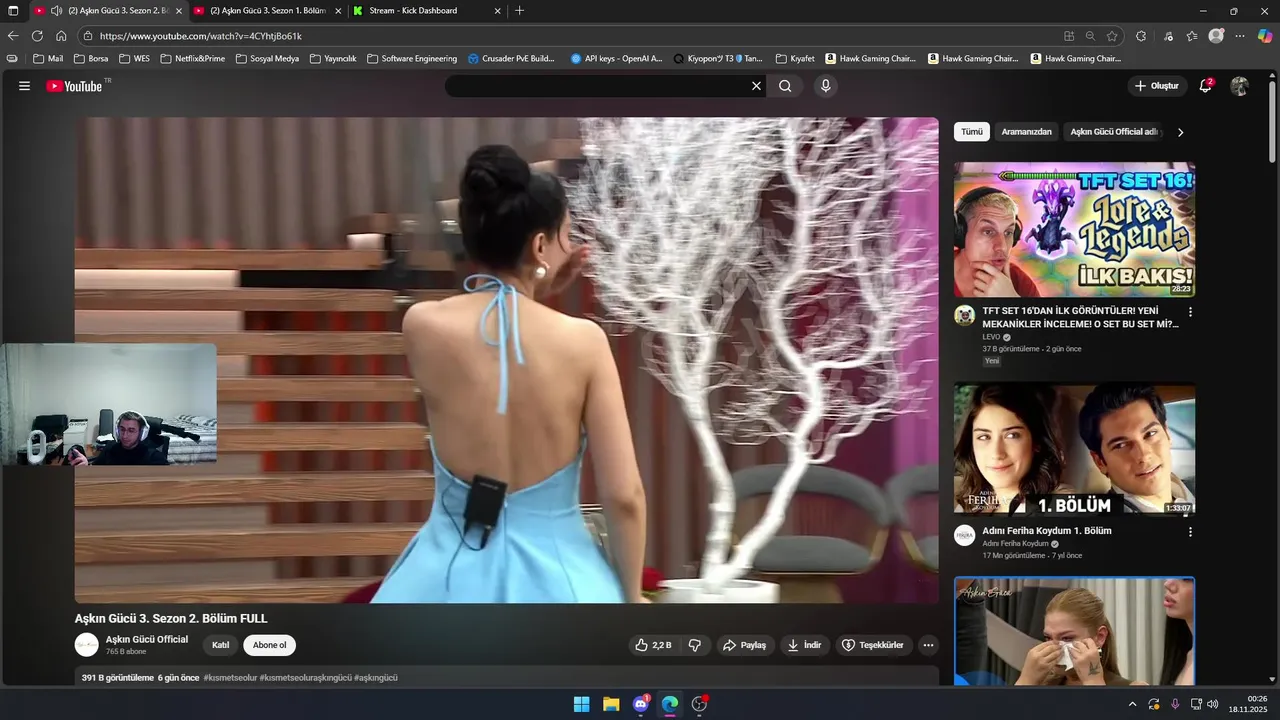This screenshot has height=720, width=1280.
Task: Open a new browser tab
Action: (519, 11)
